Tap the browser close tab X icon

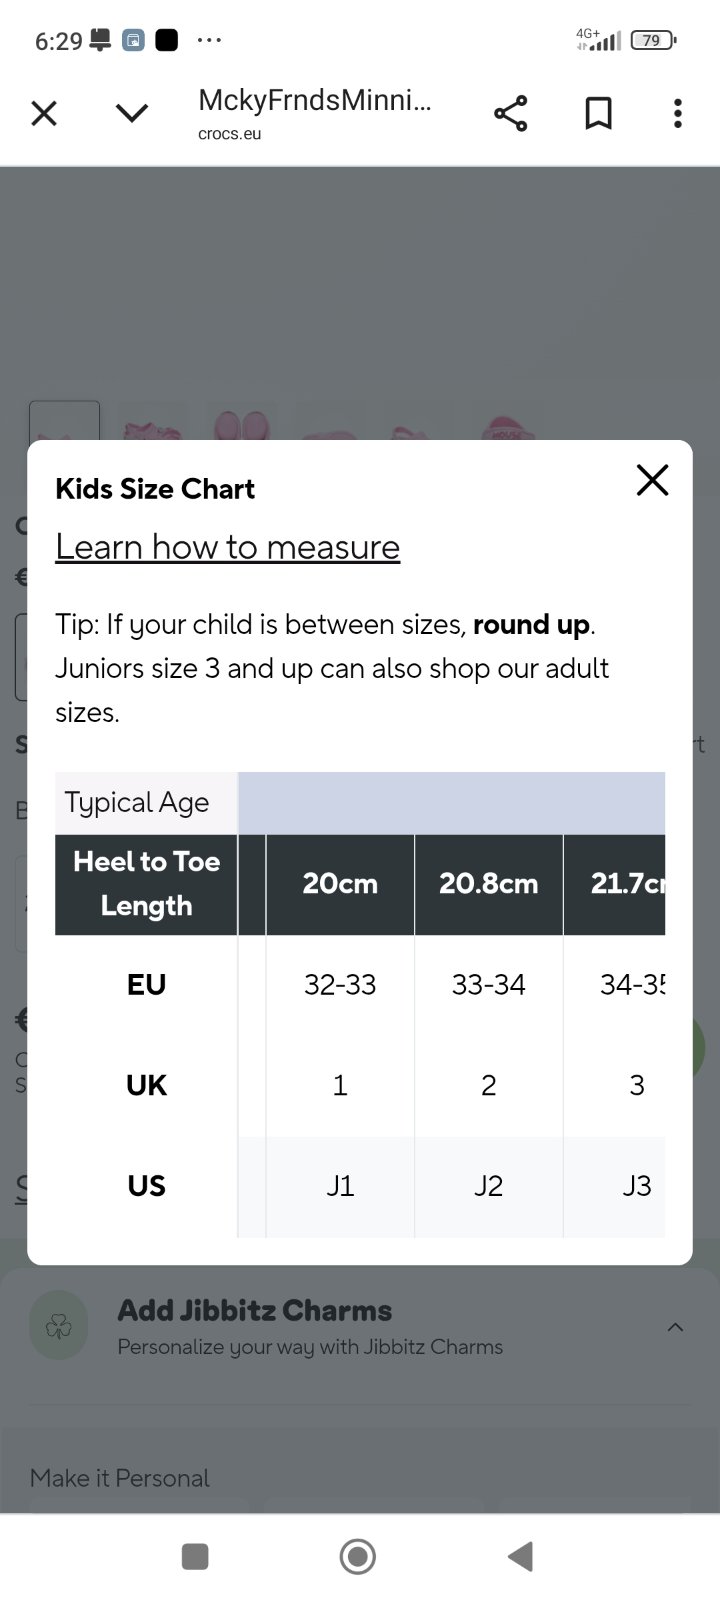tap(44, 113)
